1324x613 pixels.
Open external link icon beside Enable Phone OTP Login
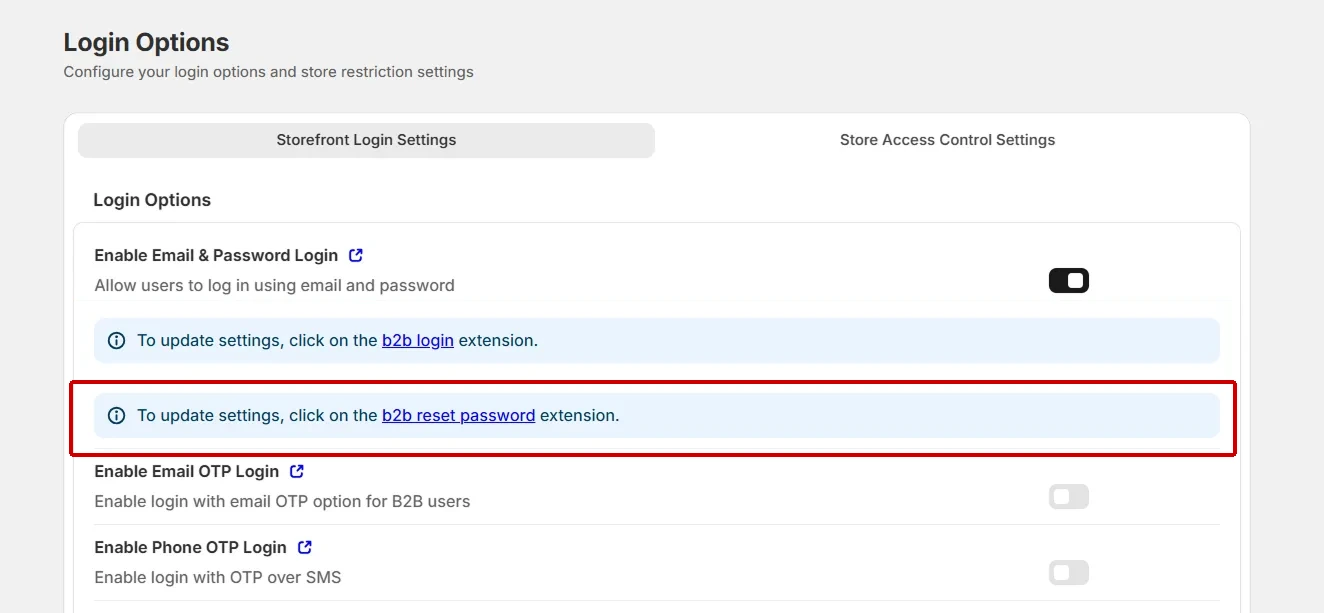pos(305,547)
